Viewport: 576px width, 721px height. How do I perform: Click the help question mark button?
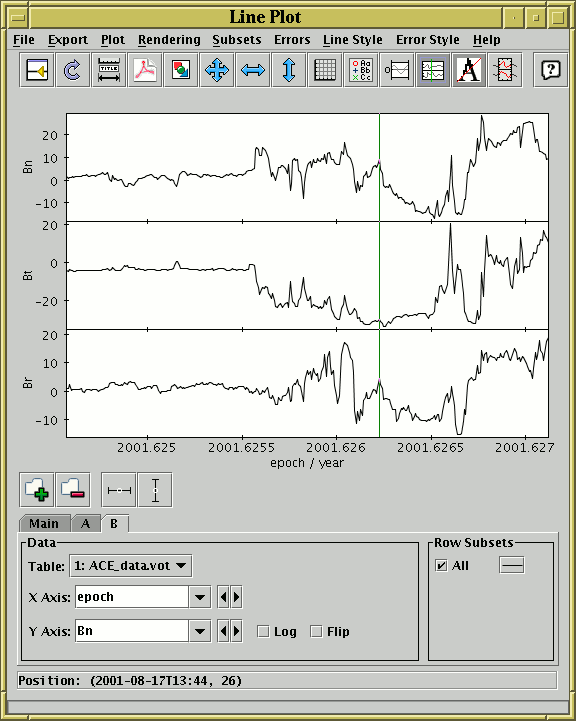pyautogui.click(x=550, y=70)
